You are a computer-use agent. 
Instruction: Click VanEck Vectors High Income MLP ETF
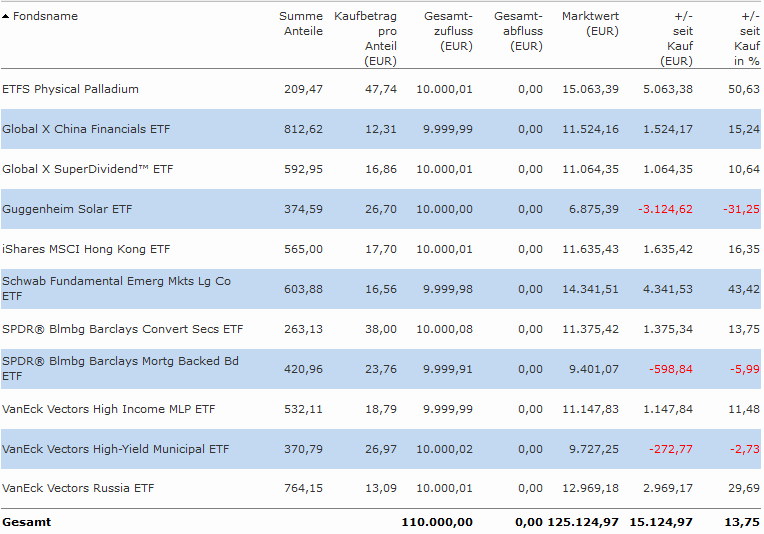click(x=108, y=409)
